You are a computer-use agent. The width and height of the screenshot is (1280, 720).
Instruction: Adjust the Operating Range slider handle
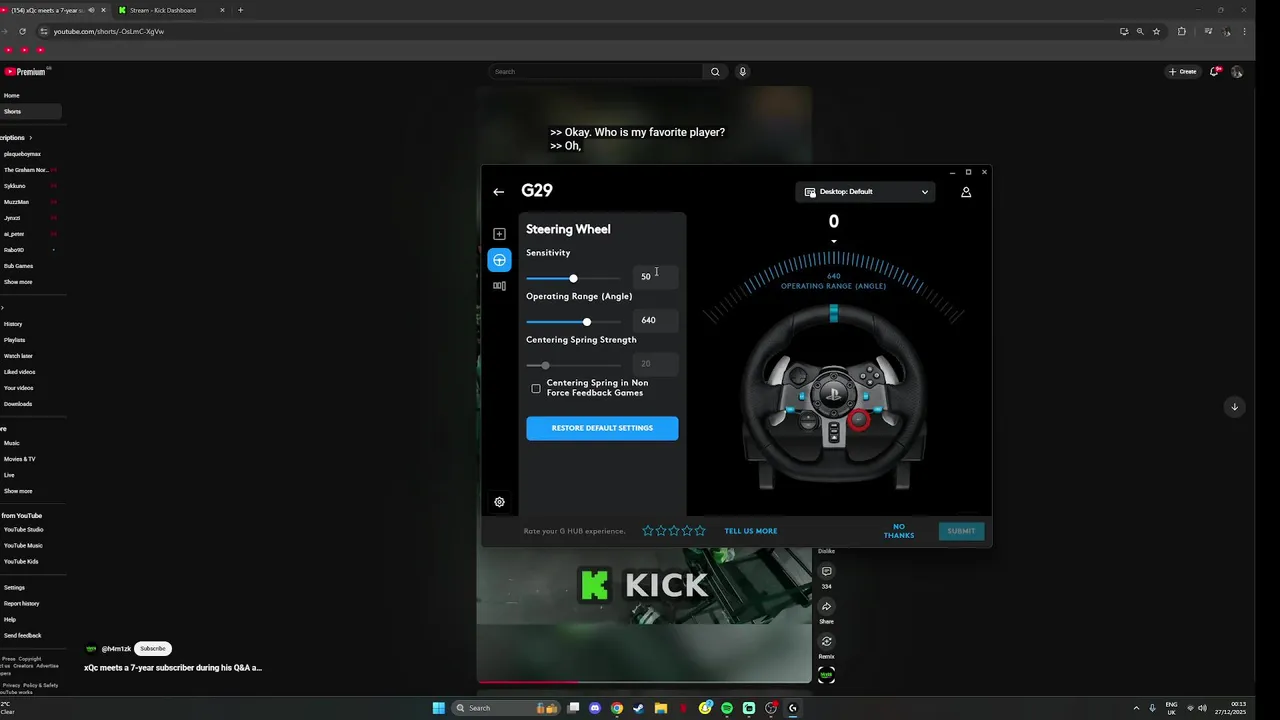pyautogui.click(x=587, y=322)
